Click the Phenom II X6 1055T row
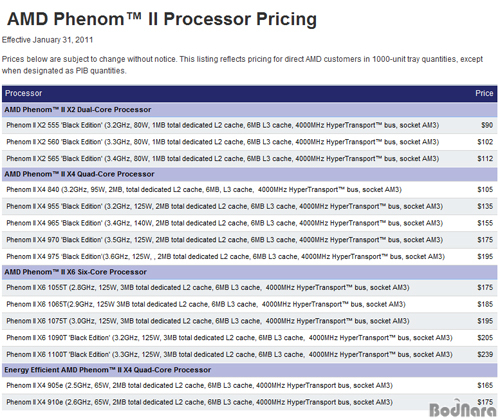The width and height of the screenshot is (500, 420). [250, 288]
